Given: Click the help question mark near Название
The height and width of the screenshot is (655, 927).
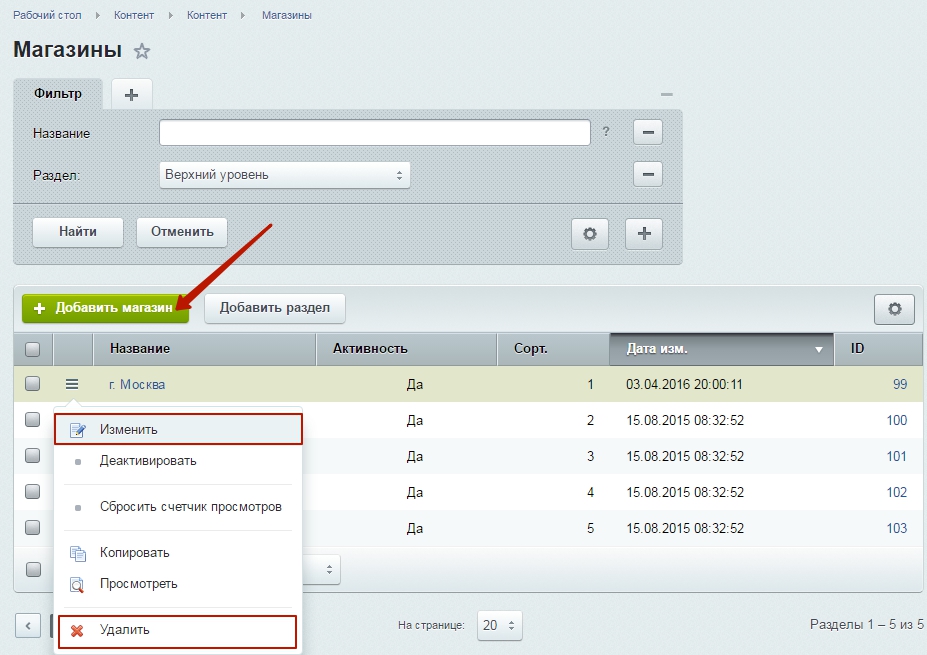Looking at the screenshot, I should click(x=606, y=132).
